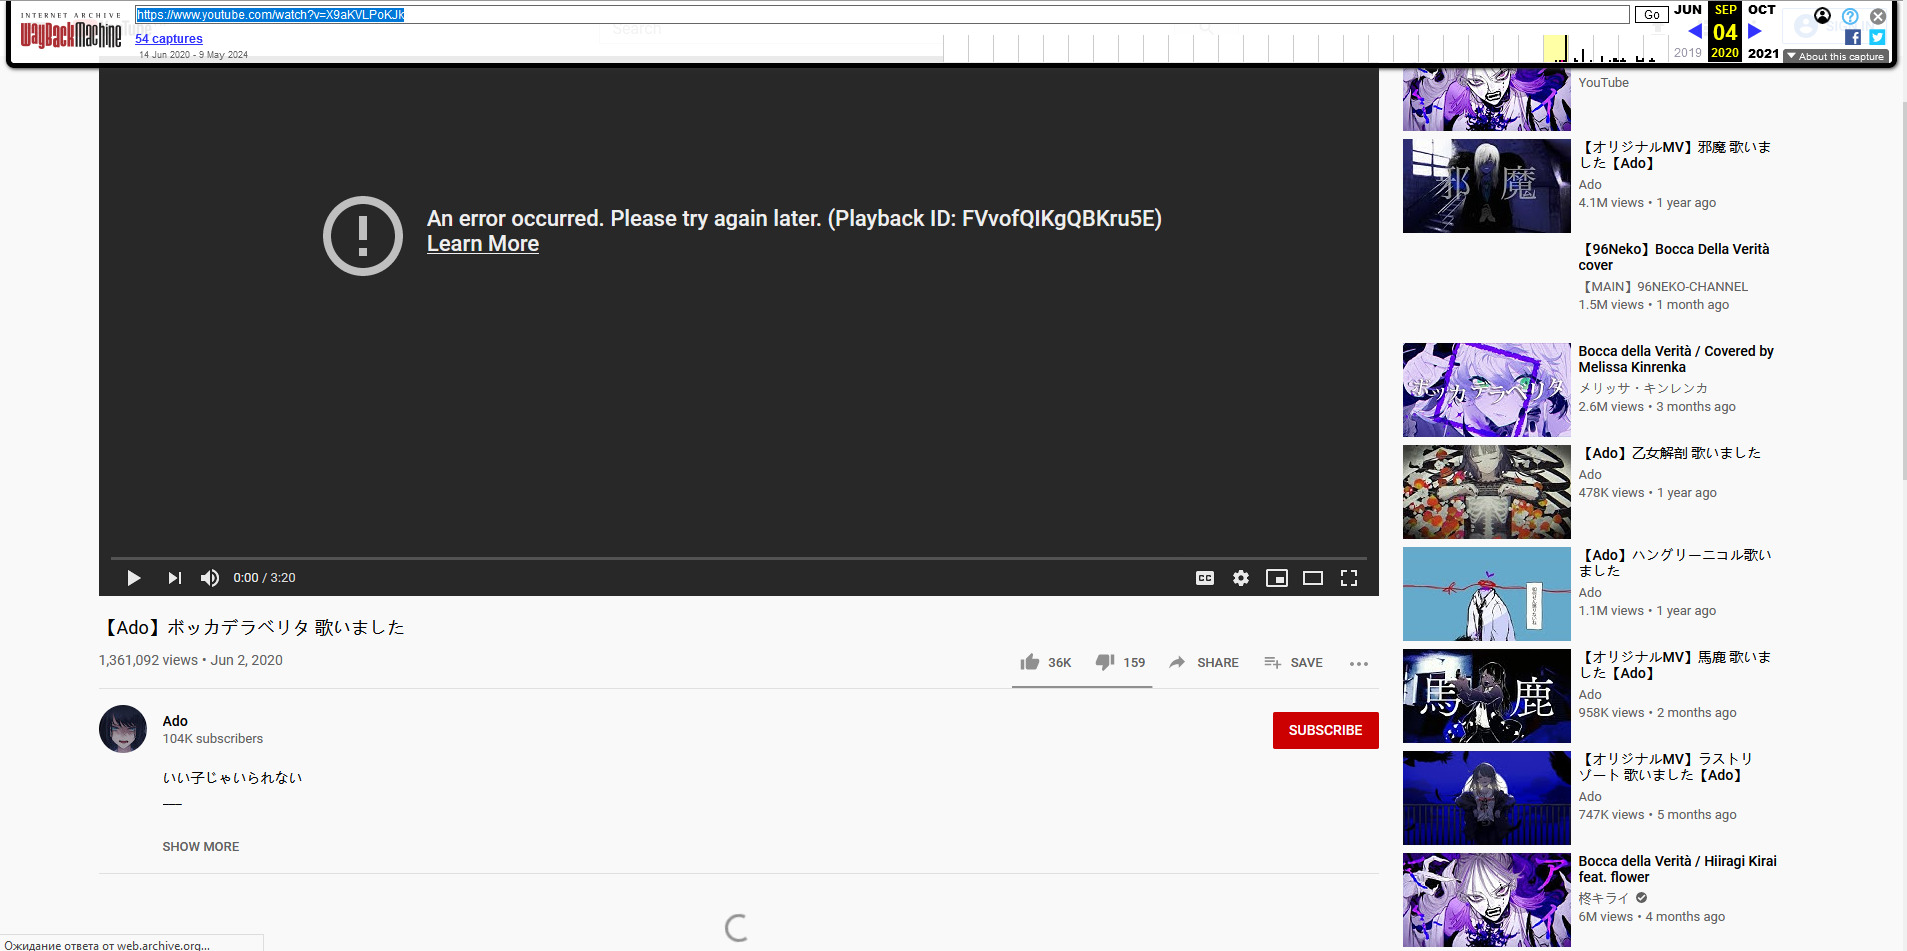Open Ado channel avatar
Screen dimensions: 1907x951
coord(123,729)
